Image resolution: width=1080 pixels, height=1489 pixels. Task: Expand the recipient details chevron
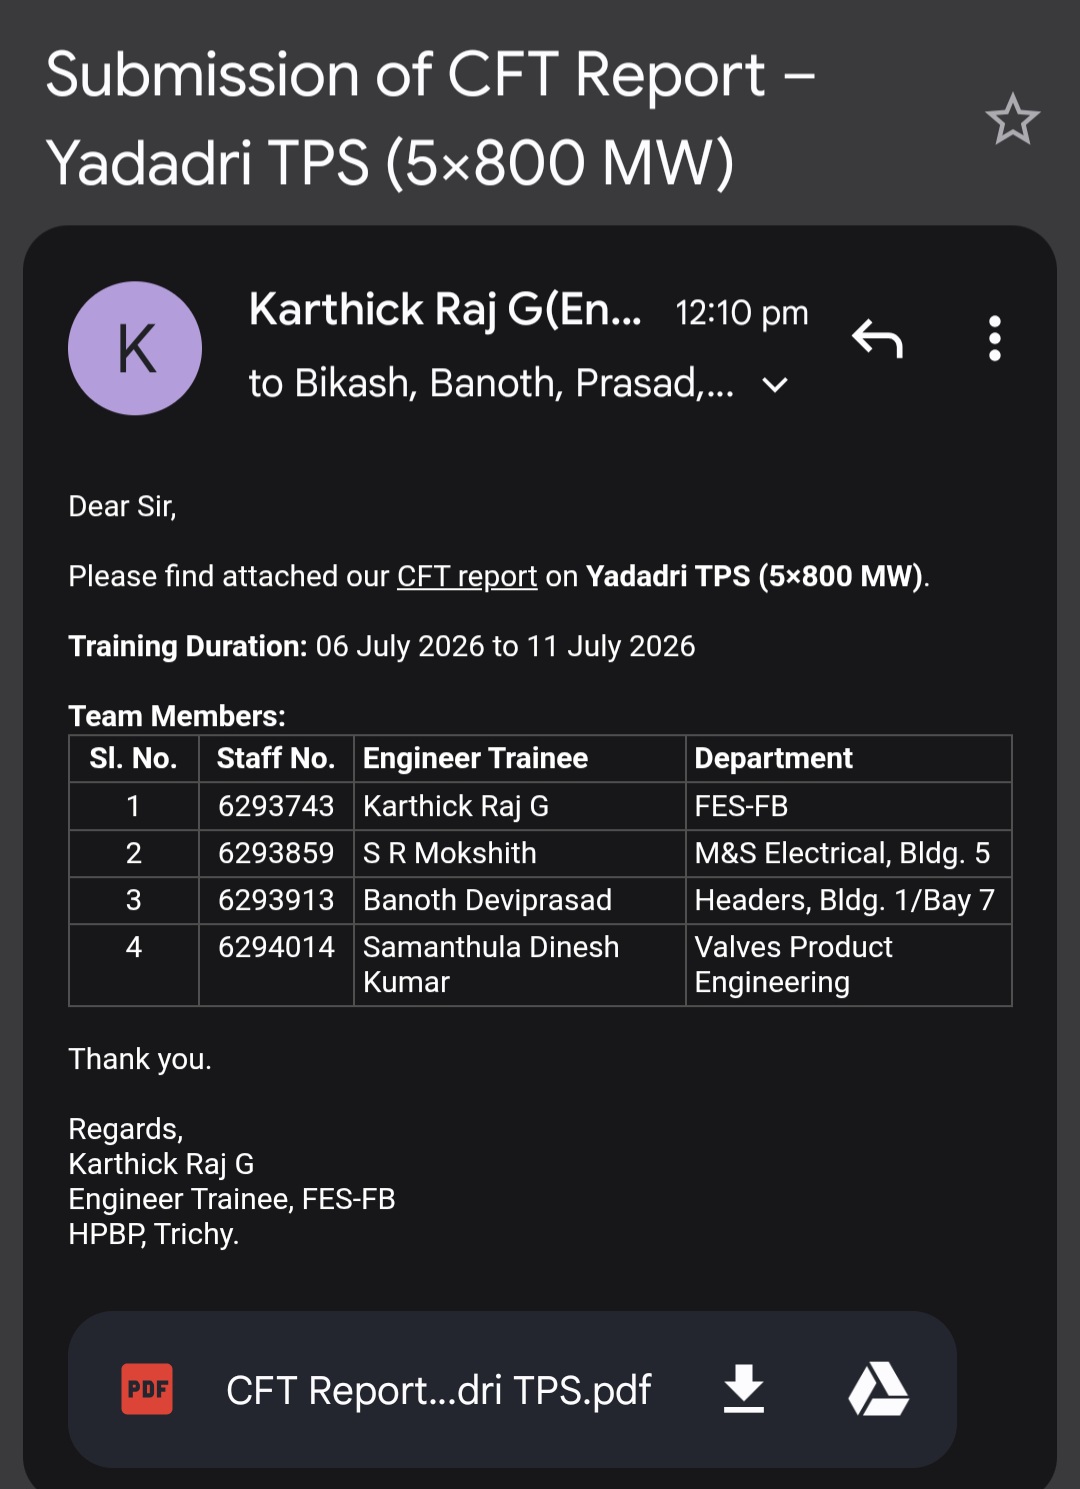[x=775, y=385]
